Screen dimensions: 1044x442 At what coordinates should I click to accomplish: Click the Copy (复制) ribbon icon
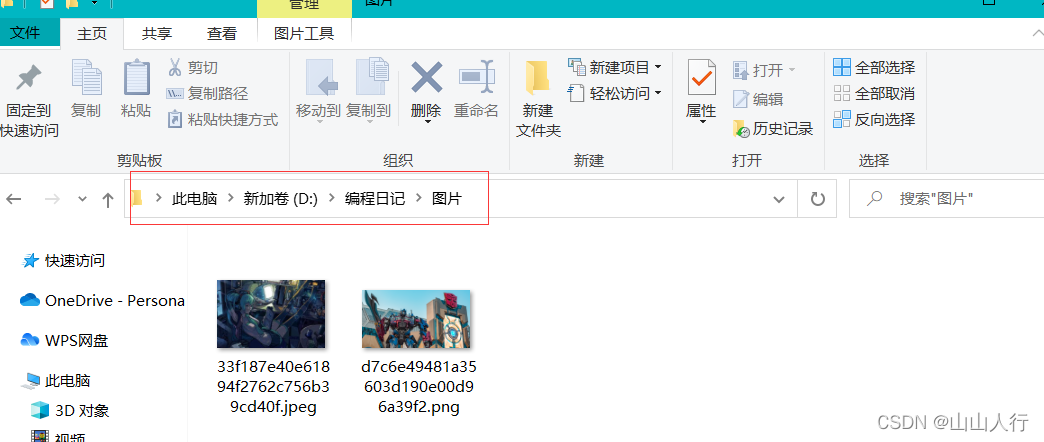pos(86,78)
